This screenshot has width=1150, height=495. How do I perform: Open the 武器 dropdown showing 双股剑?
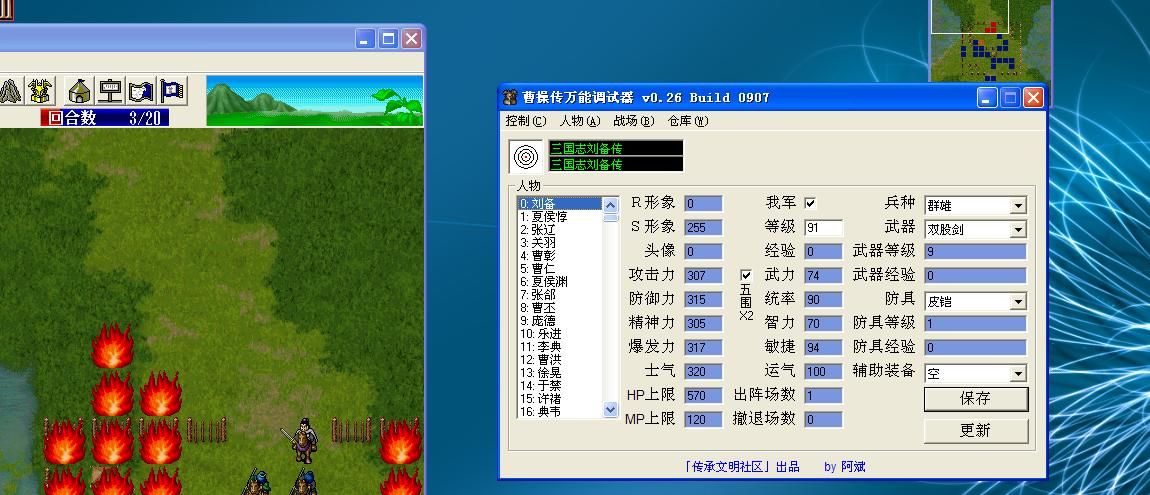pos(1017,230)
